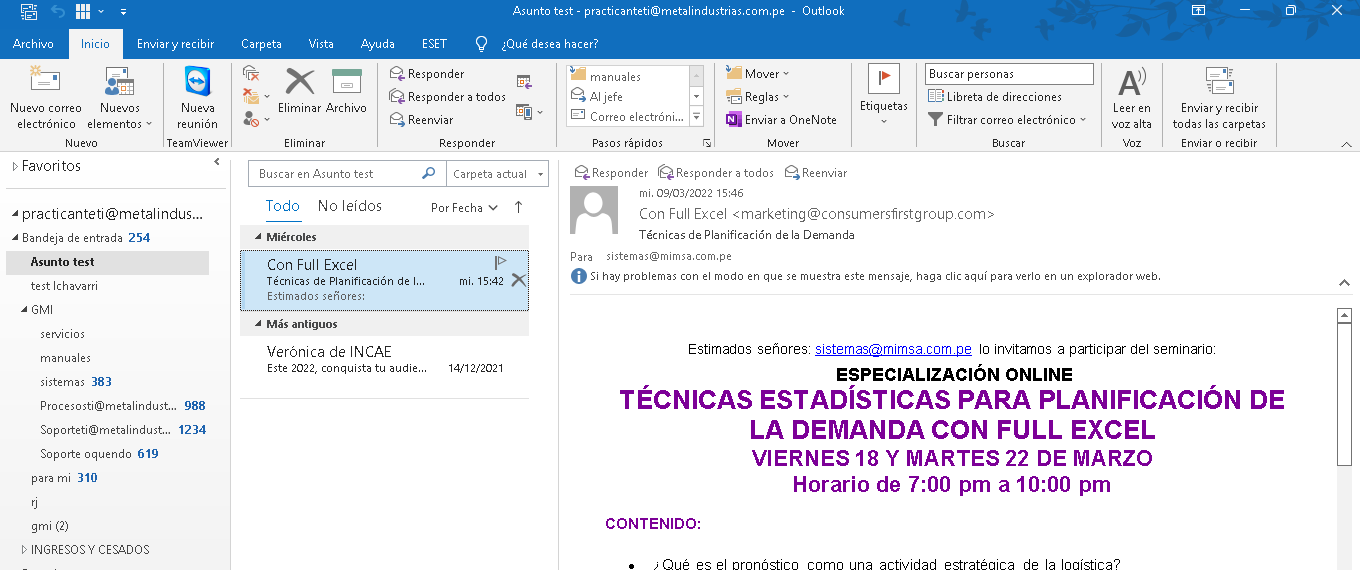Click Enviar a OneNote

click(781, 120)
